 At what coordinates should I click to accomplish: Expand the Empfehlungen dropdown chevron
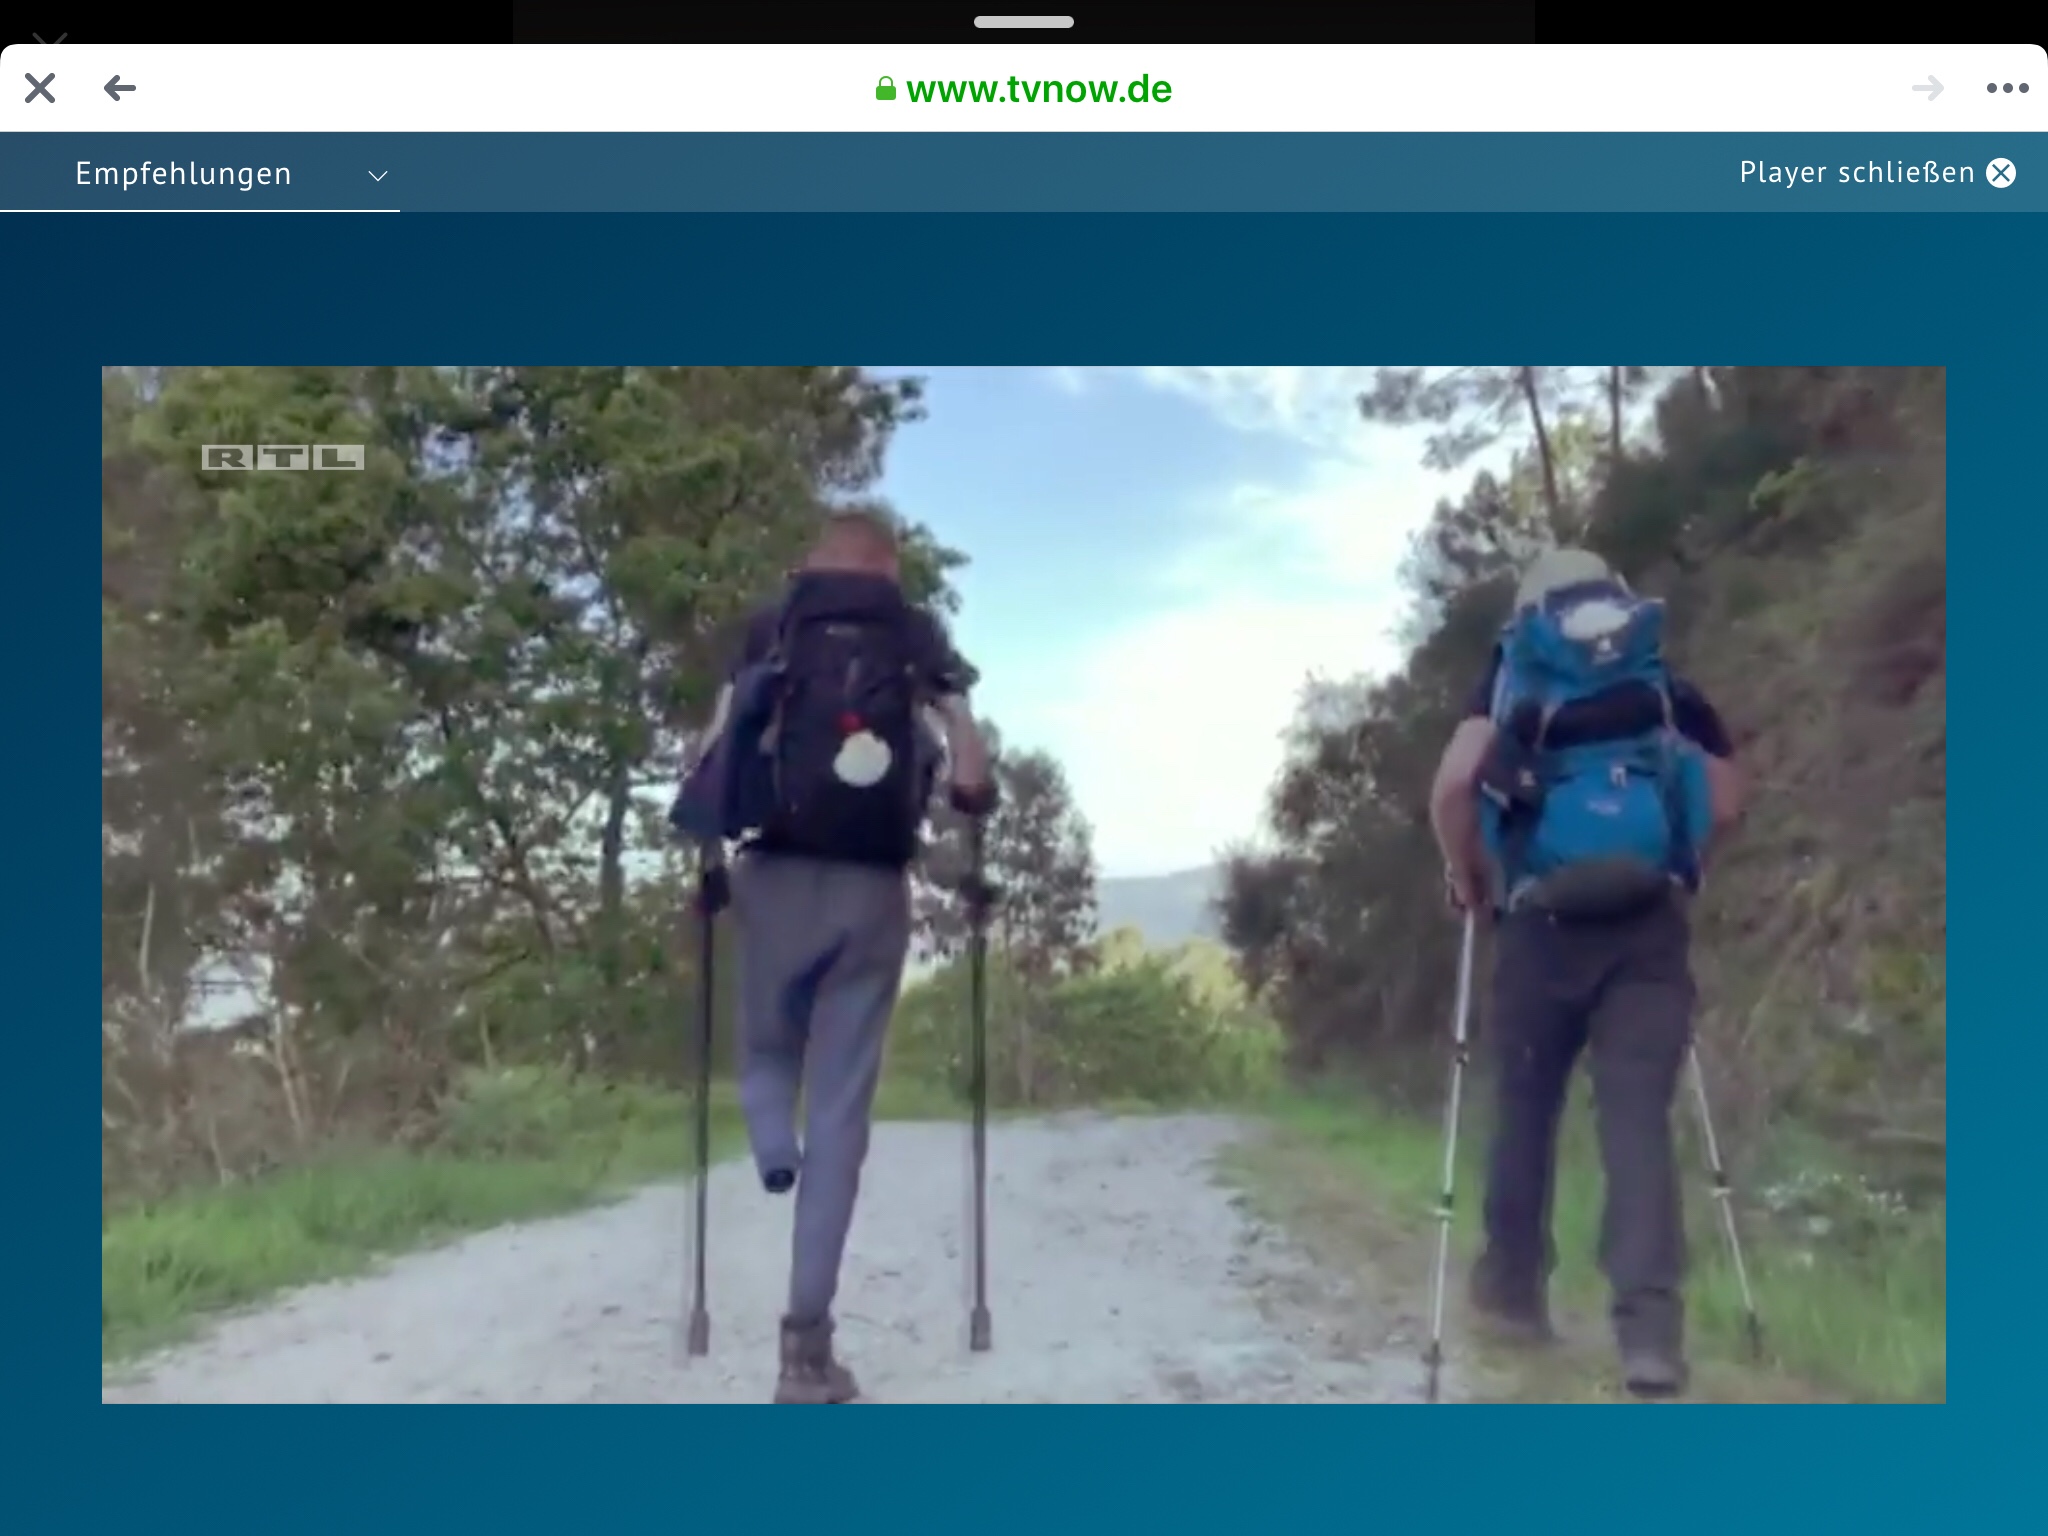[x=377, y=175]
